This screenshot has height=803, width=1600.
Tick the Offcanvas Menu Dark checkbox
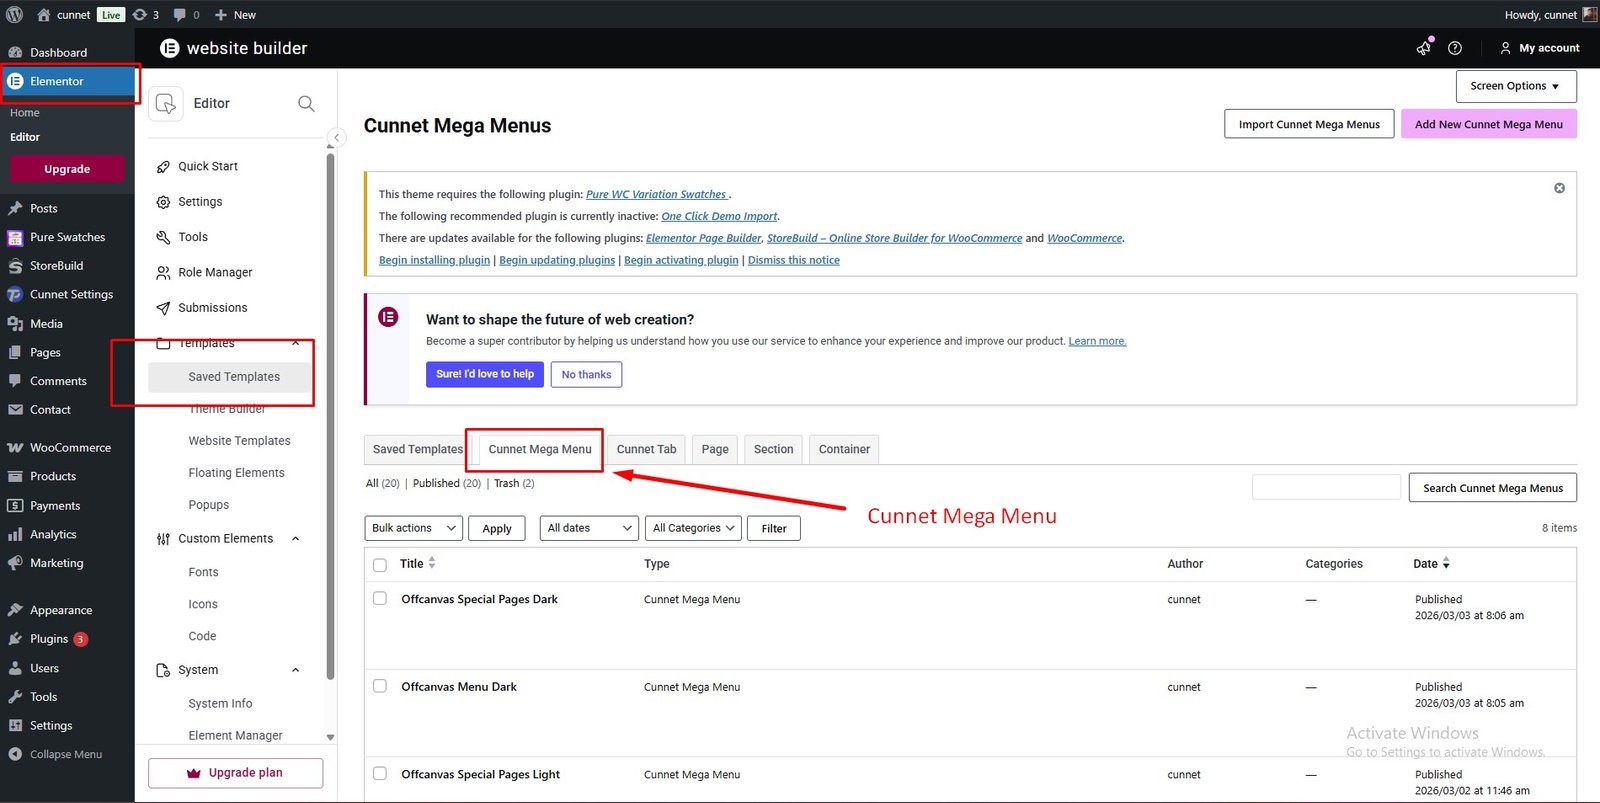point(380,686)
